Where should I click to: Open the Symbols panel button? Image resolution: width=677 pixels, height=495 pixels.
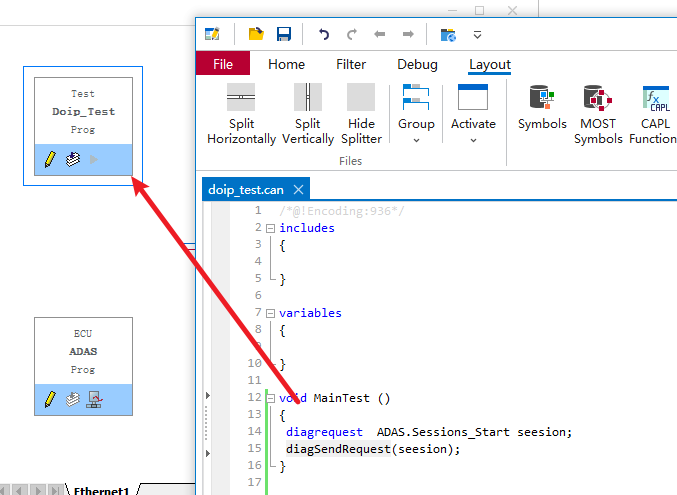click(542, 108)
